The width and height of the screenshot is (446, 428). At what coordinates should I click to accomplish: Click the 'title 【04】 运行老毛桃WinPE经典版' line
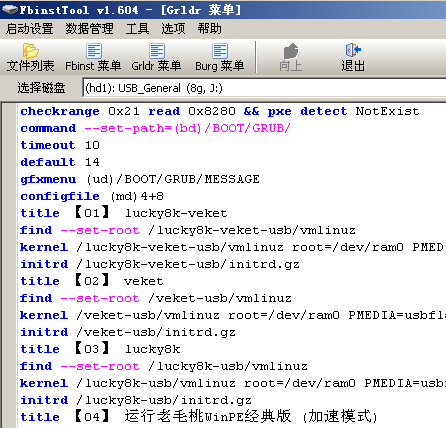pos(199,416)
